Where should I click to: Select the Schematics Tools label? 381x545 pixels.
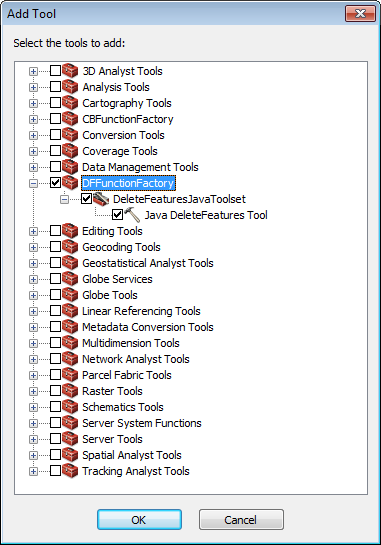123,407
